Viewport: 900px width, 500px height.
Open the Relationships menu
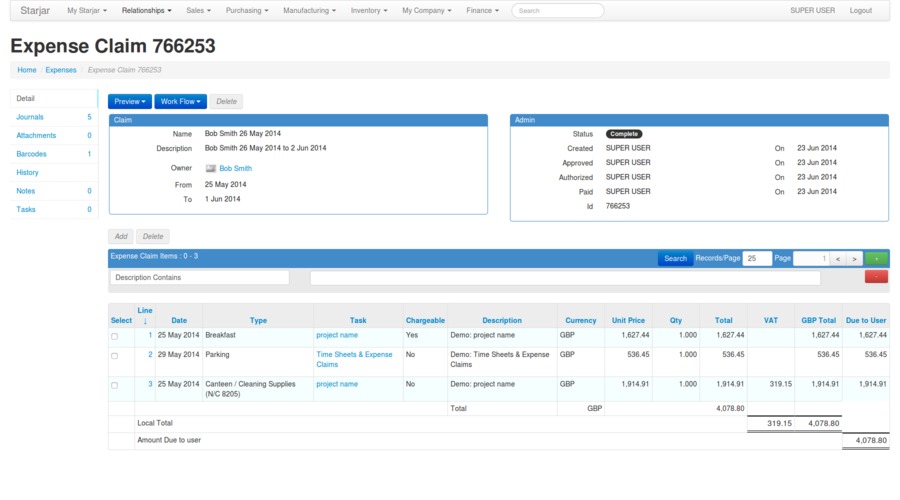(x=146, y=10)
